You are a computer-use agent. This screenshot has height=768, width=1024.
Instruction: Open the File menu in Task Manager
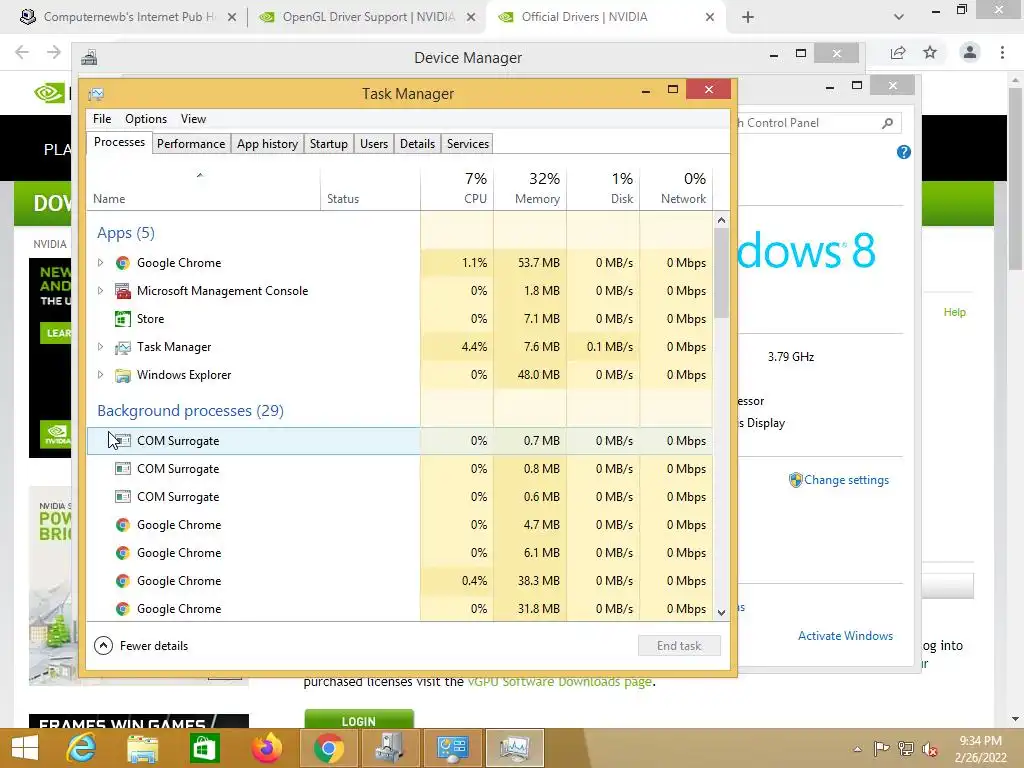coord(102,119)
